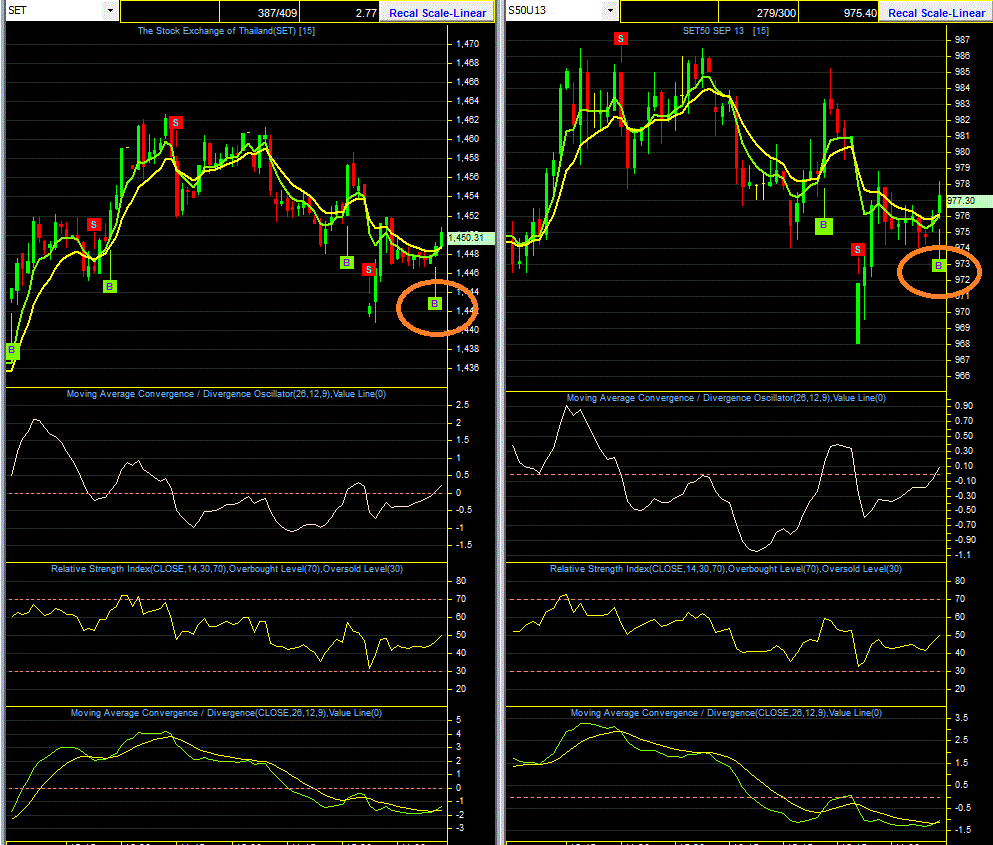Click Recal Scale-Linear on SET chart
993x845 pixels.
coord(437,13)
